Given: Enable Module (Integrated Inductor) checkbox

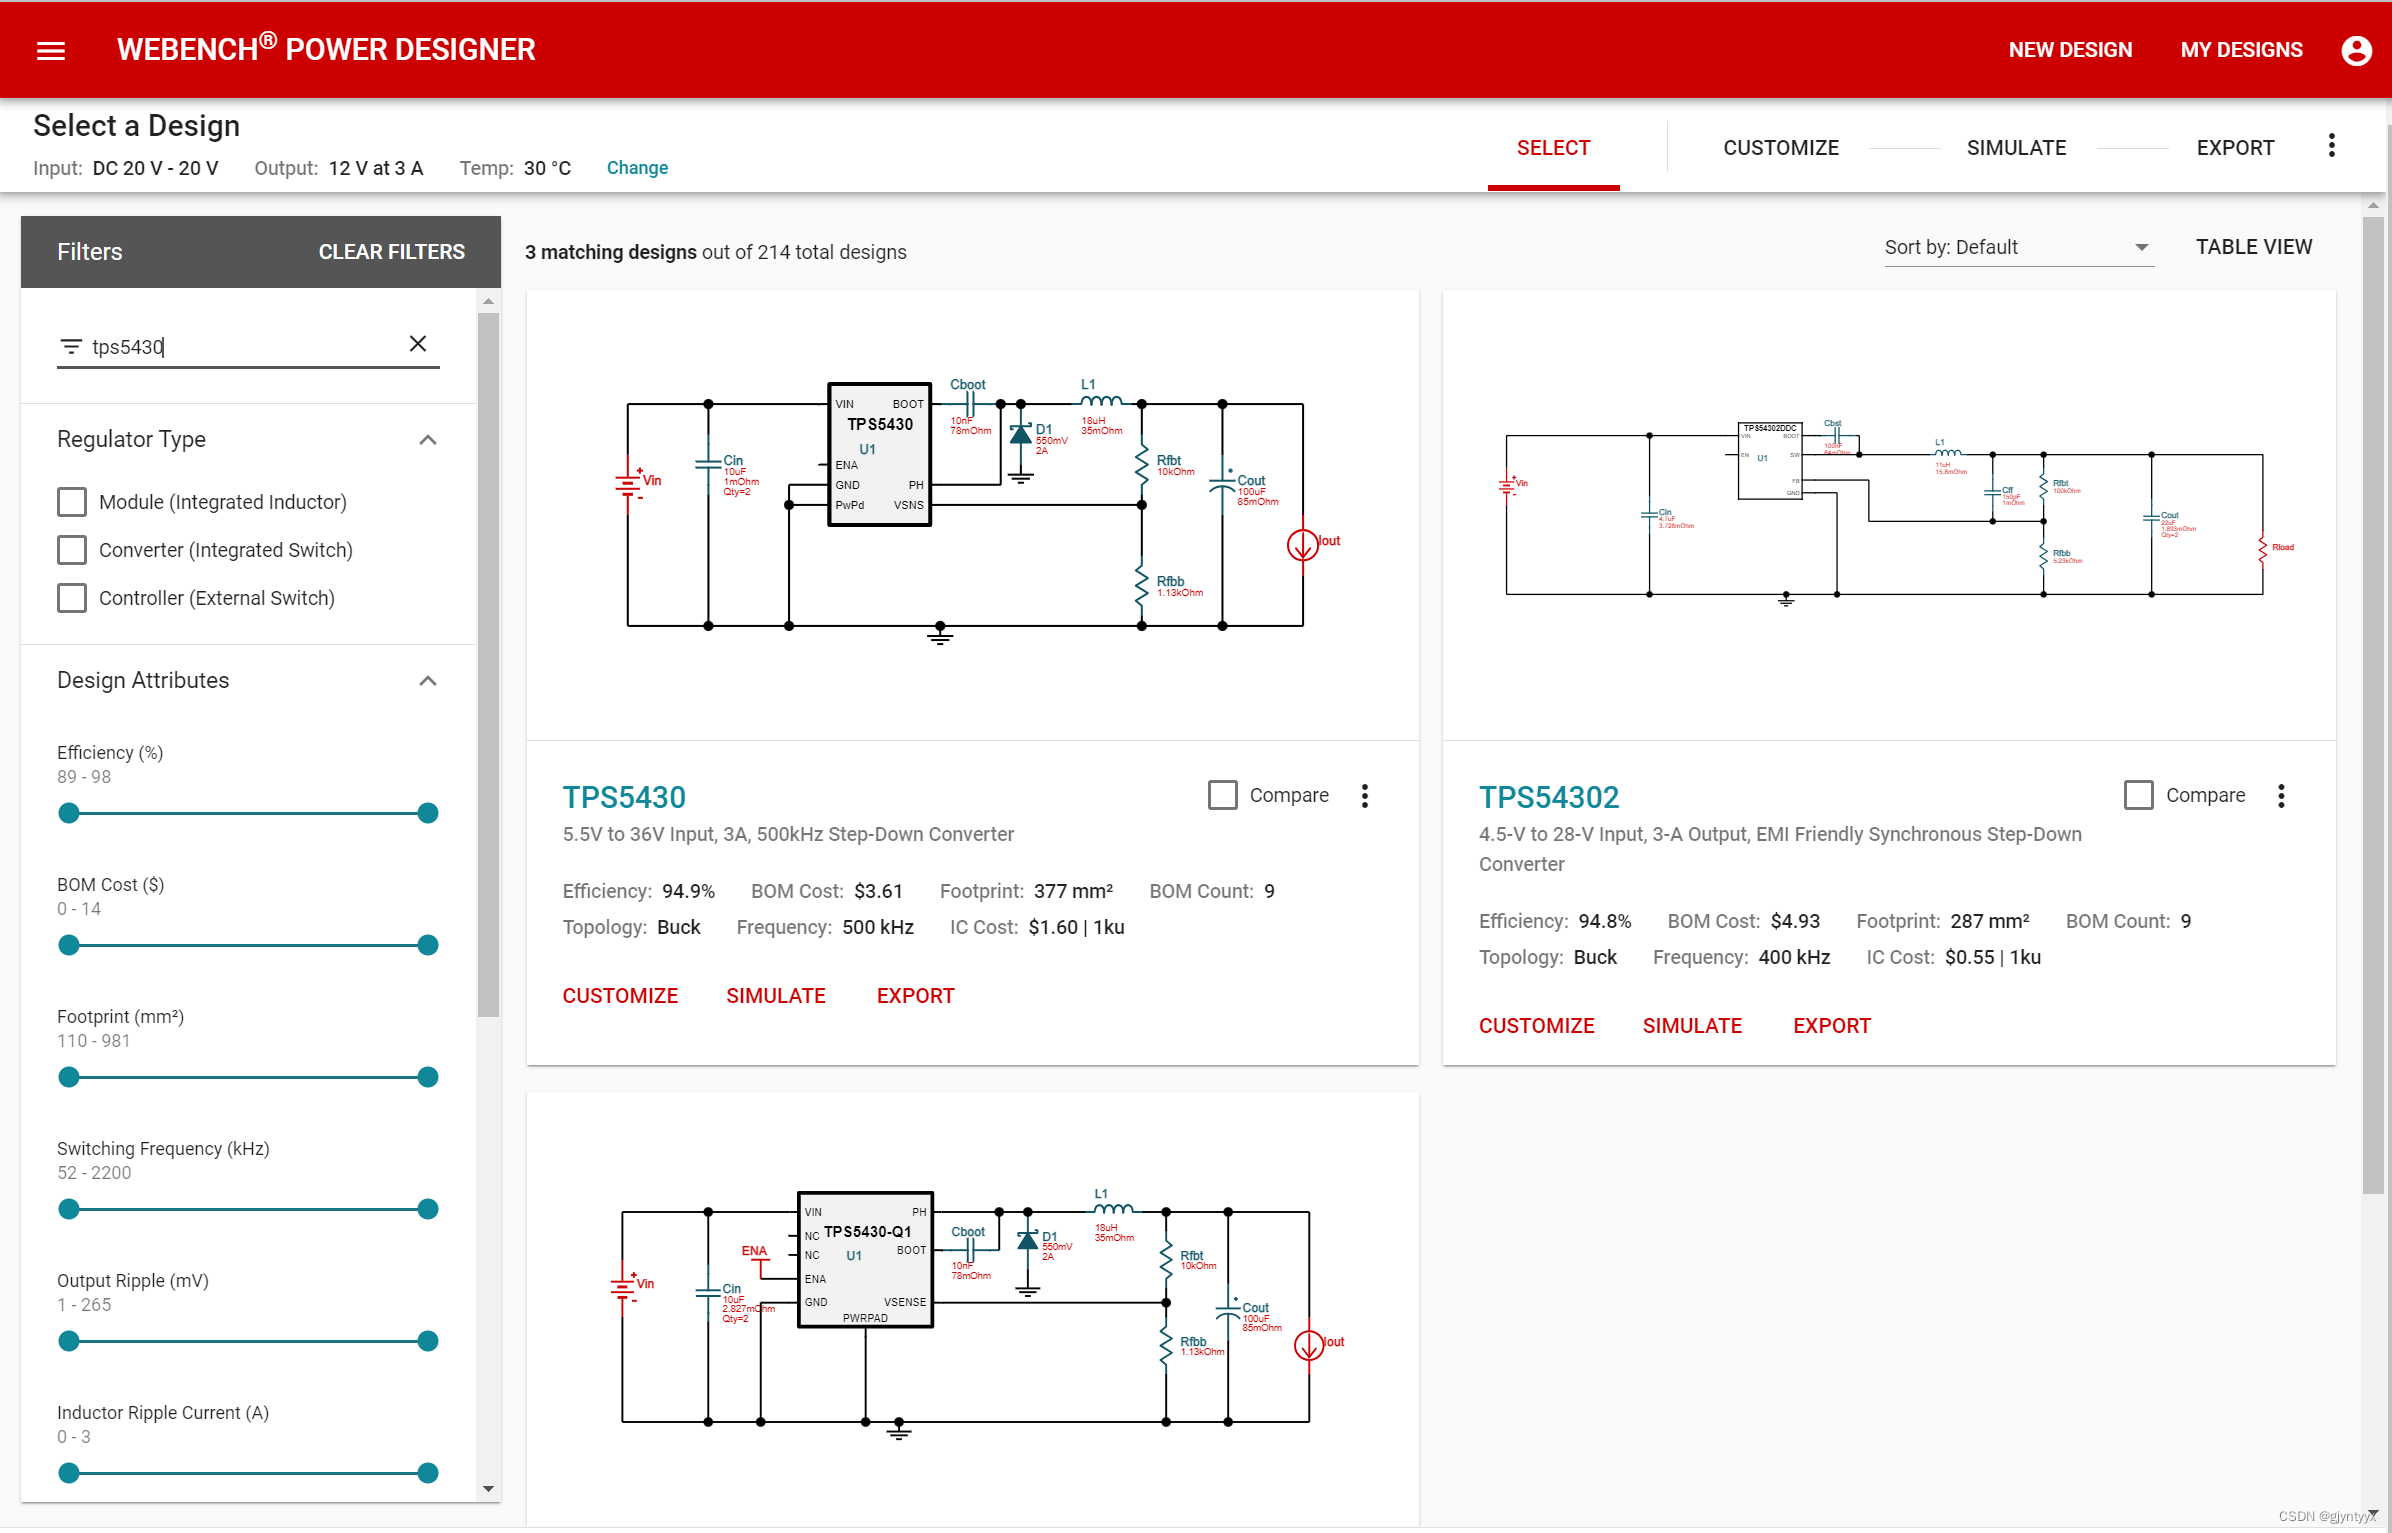Looking at the screenshot, I should point(72,502).
